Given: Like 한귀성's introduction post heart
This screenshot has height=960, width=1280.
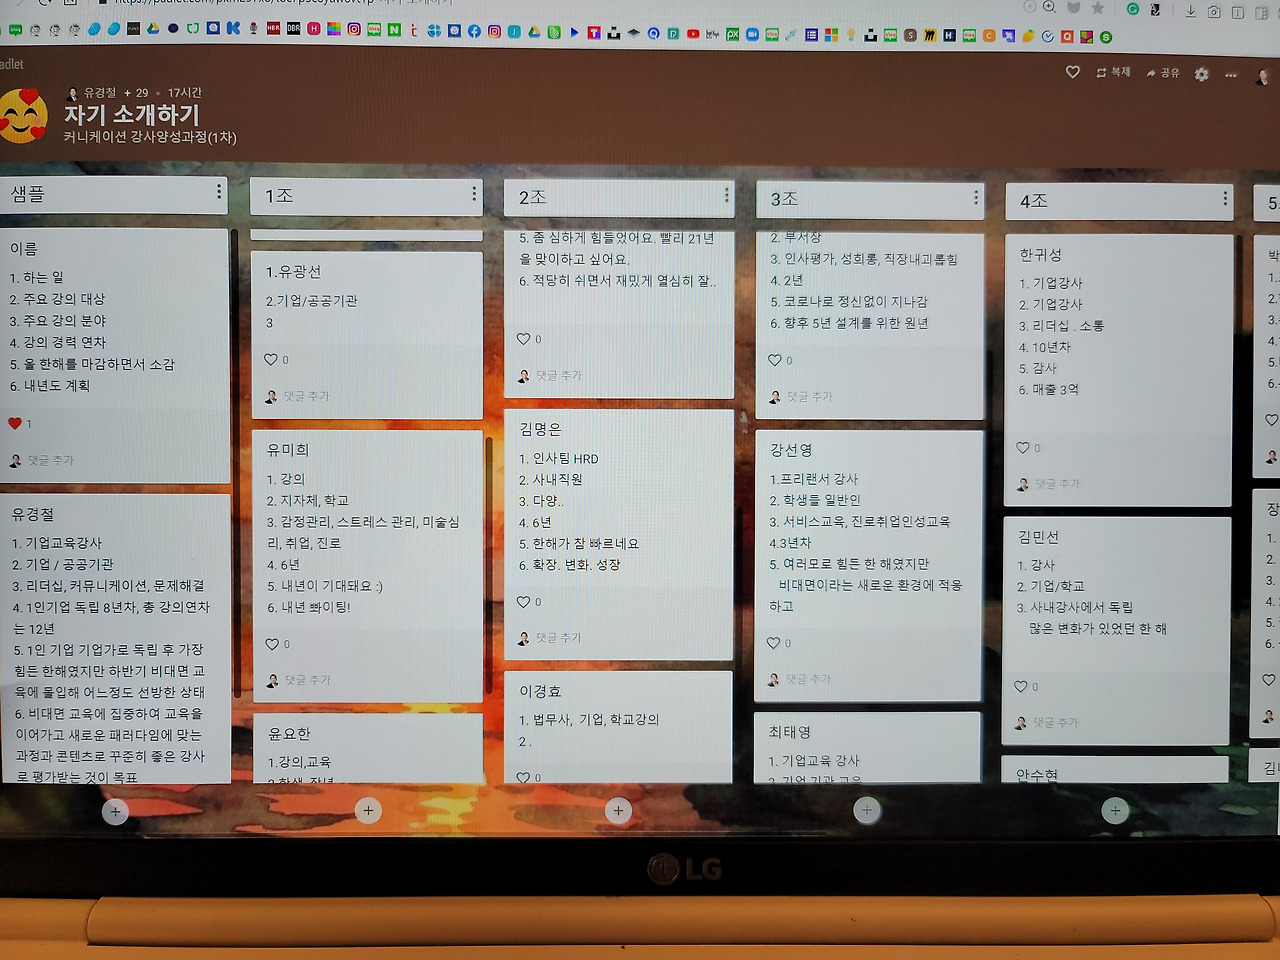Looking at the screenshot, I should 1022,448.
